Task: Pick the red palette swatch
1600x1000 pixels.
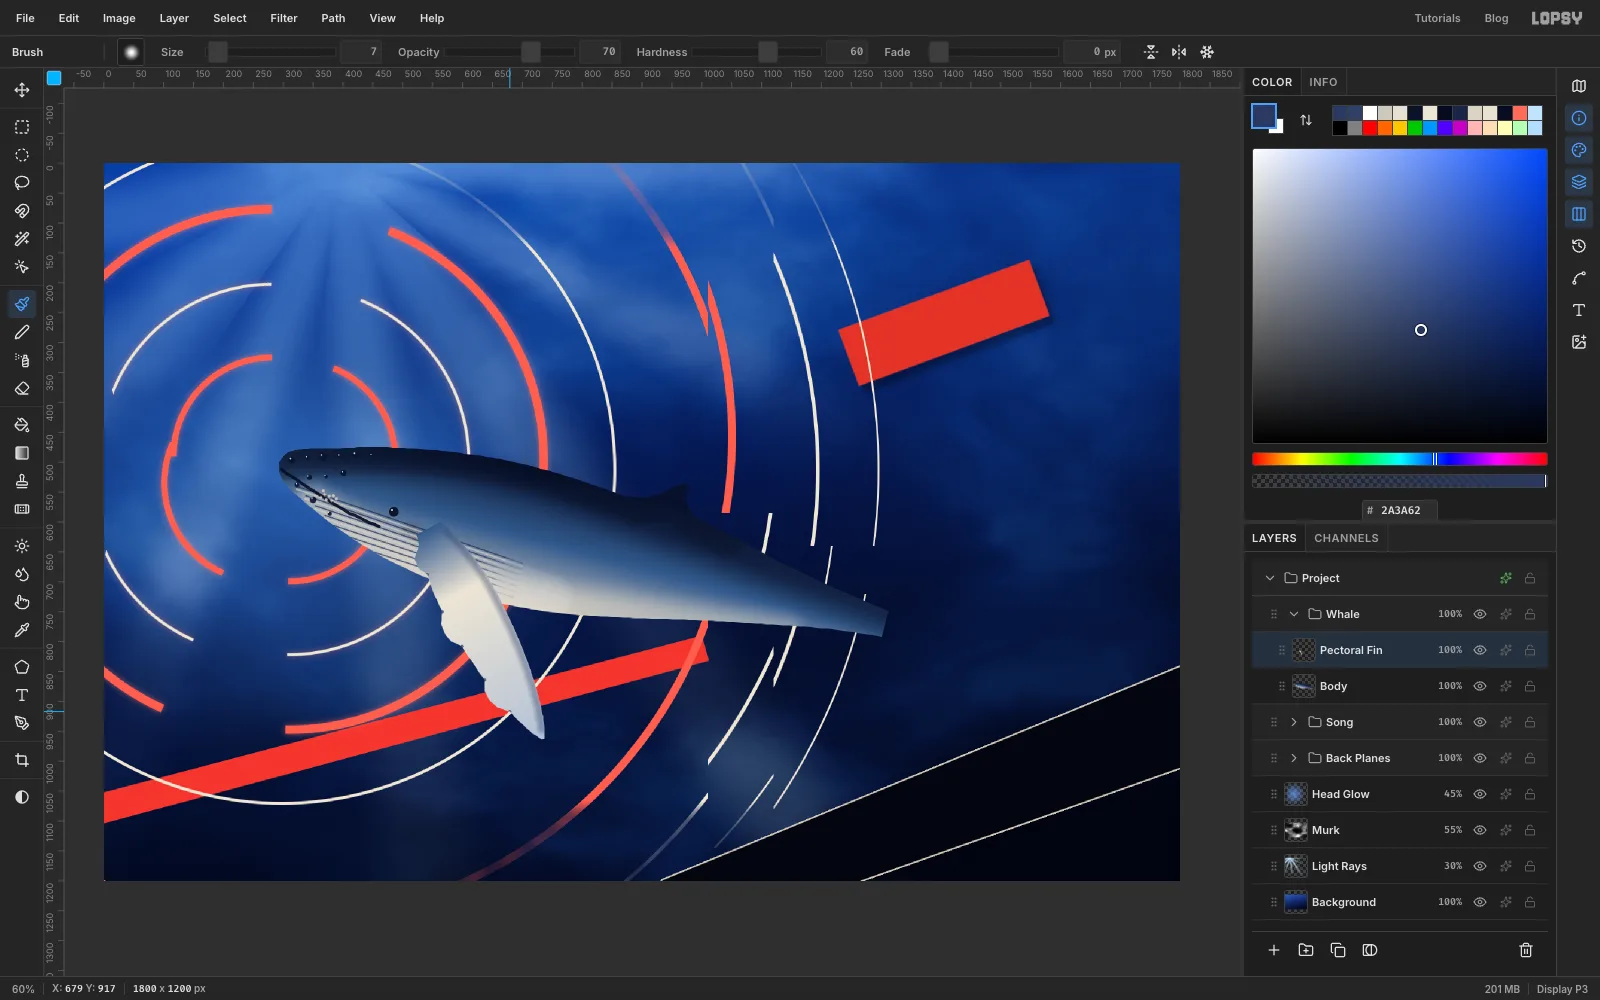Action: [x=1370, y=128]
